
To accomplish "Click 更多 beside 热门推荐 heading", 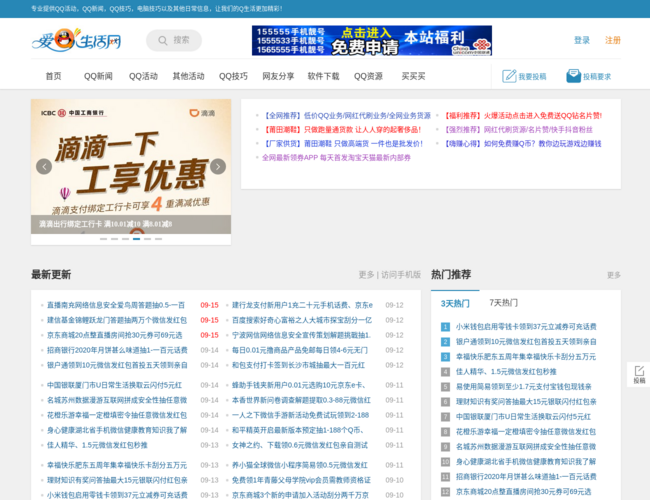I will coord(614,275).
